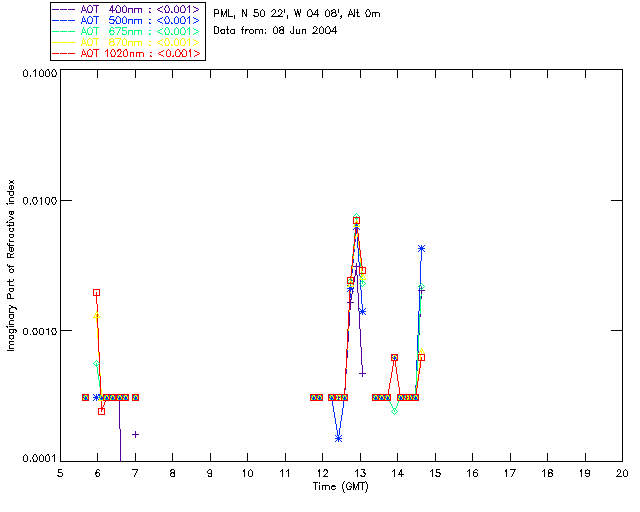Click the 'Data from: 08 Jun 2004' text

click(275, 31)
